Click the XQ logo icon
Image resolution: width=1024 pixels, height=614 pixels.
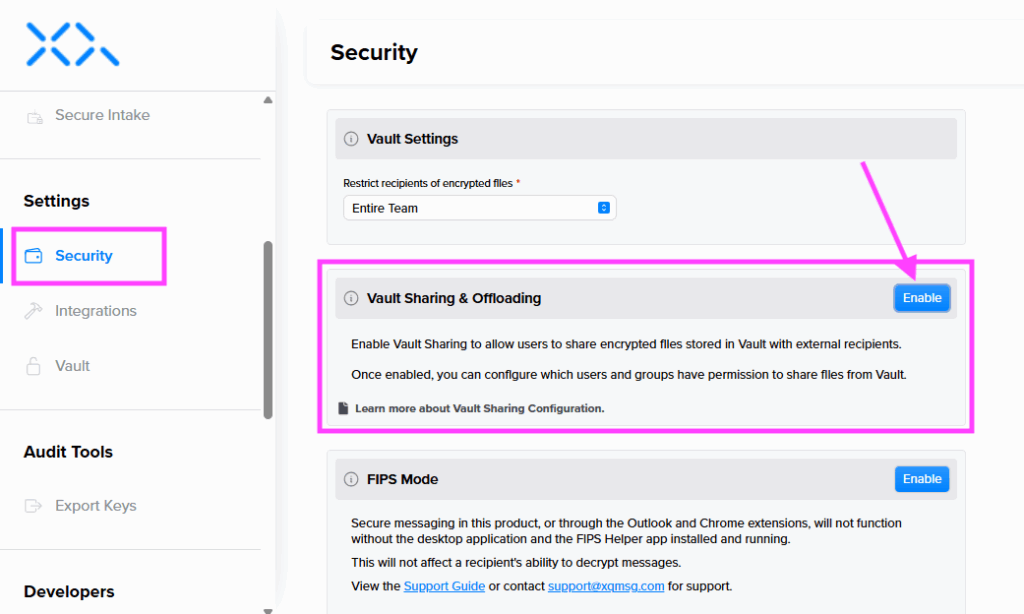tap(72, 45)
